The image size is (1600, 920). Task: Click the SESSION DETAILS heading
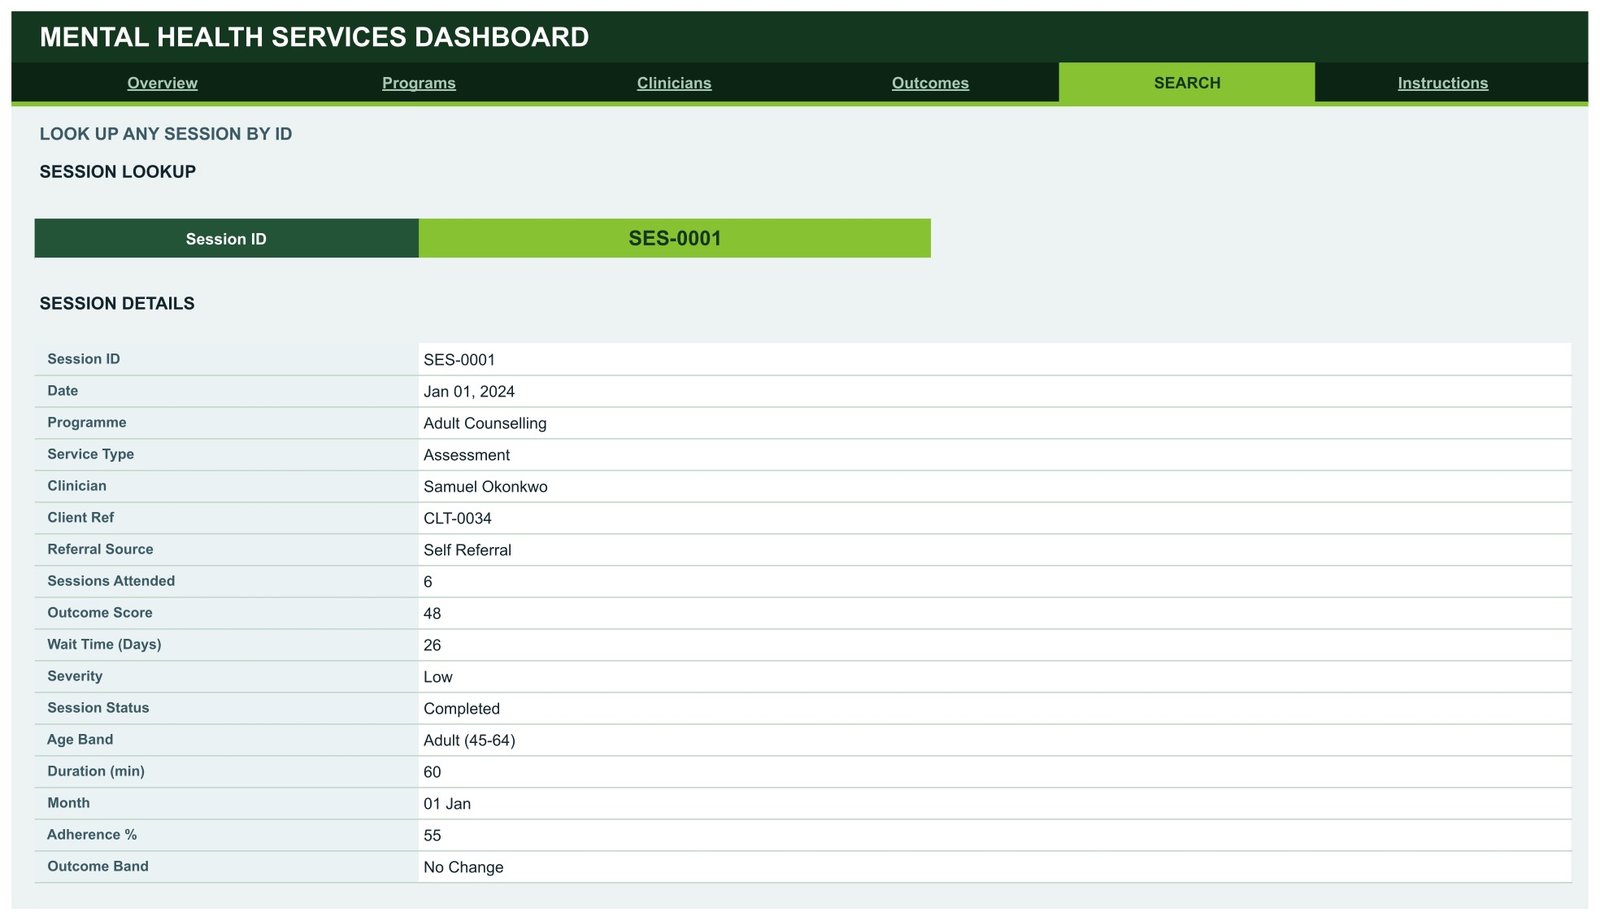tap(117, 304)
